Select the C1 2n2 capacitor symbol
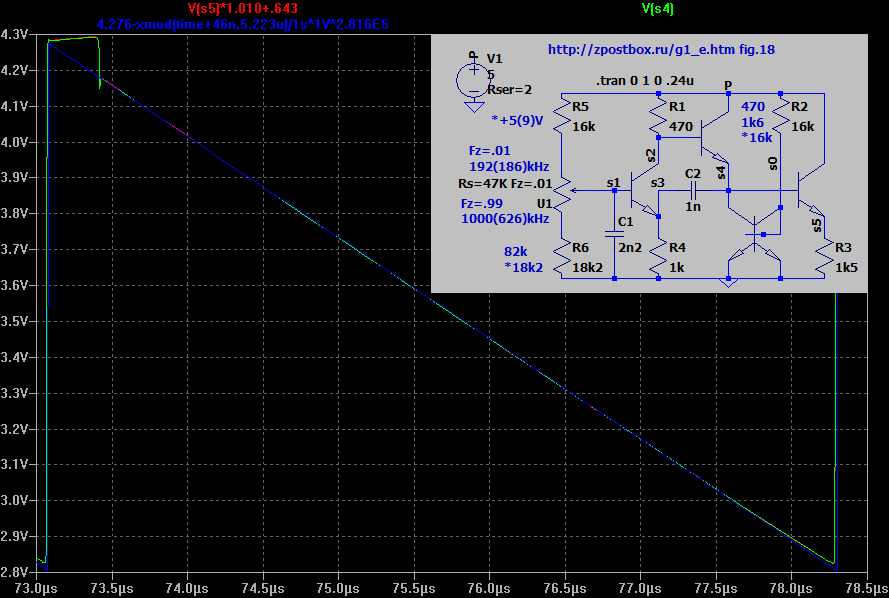 [x=613, y=233]
